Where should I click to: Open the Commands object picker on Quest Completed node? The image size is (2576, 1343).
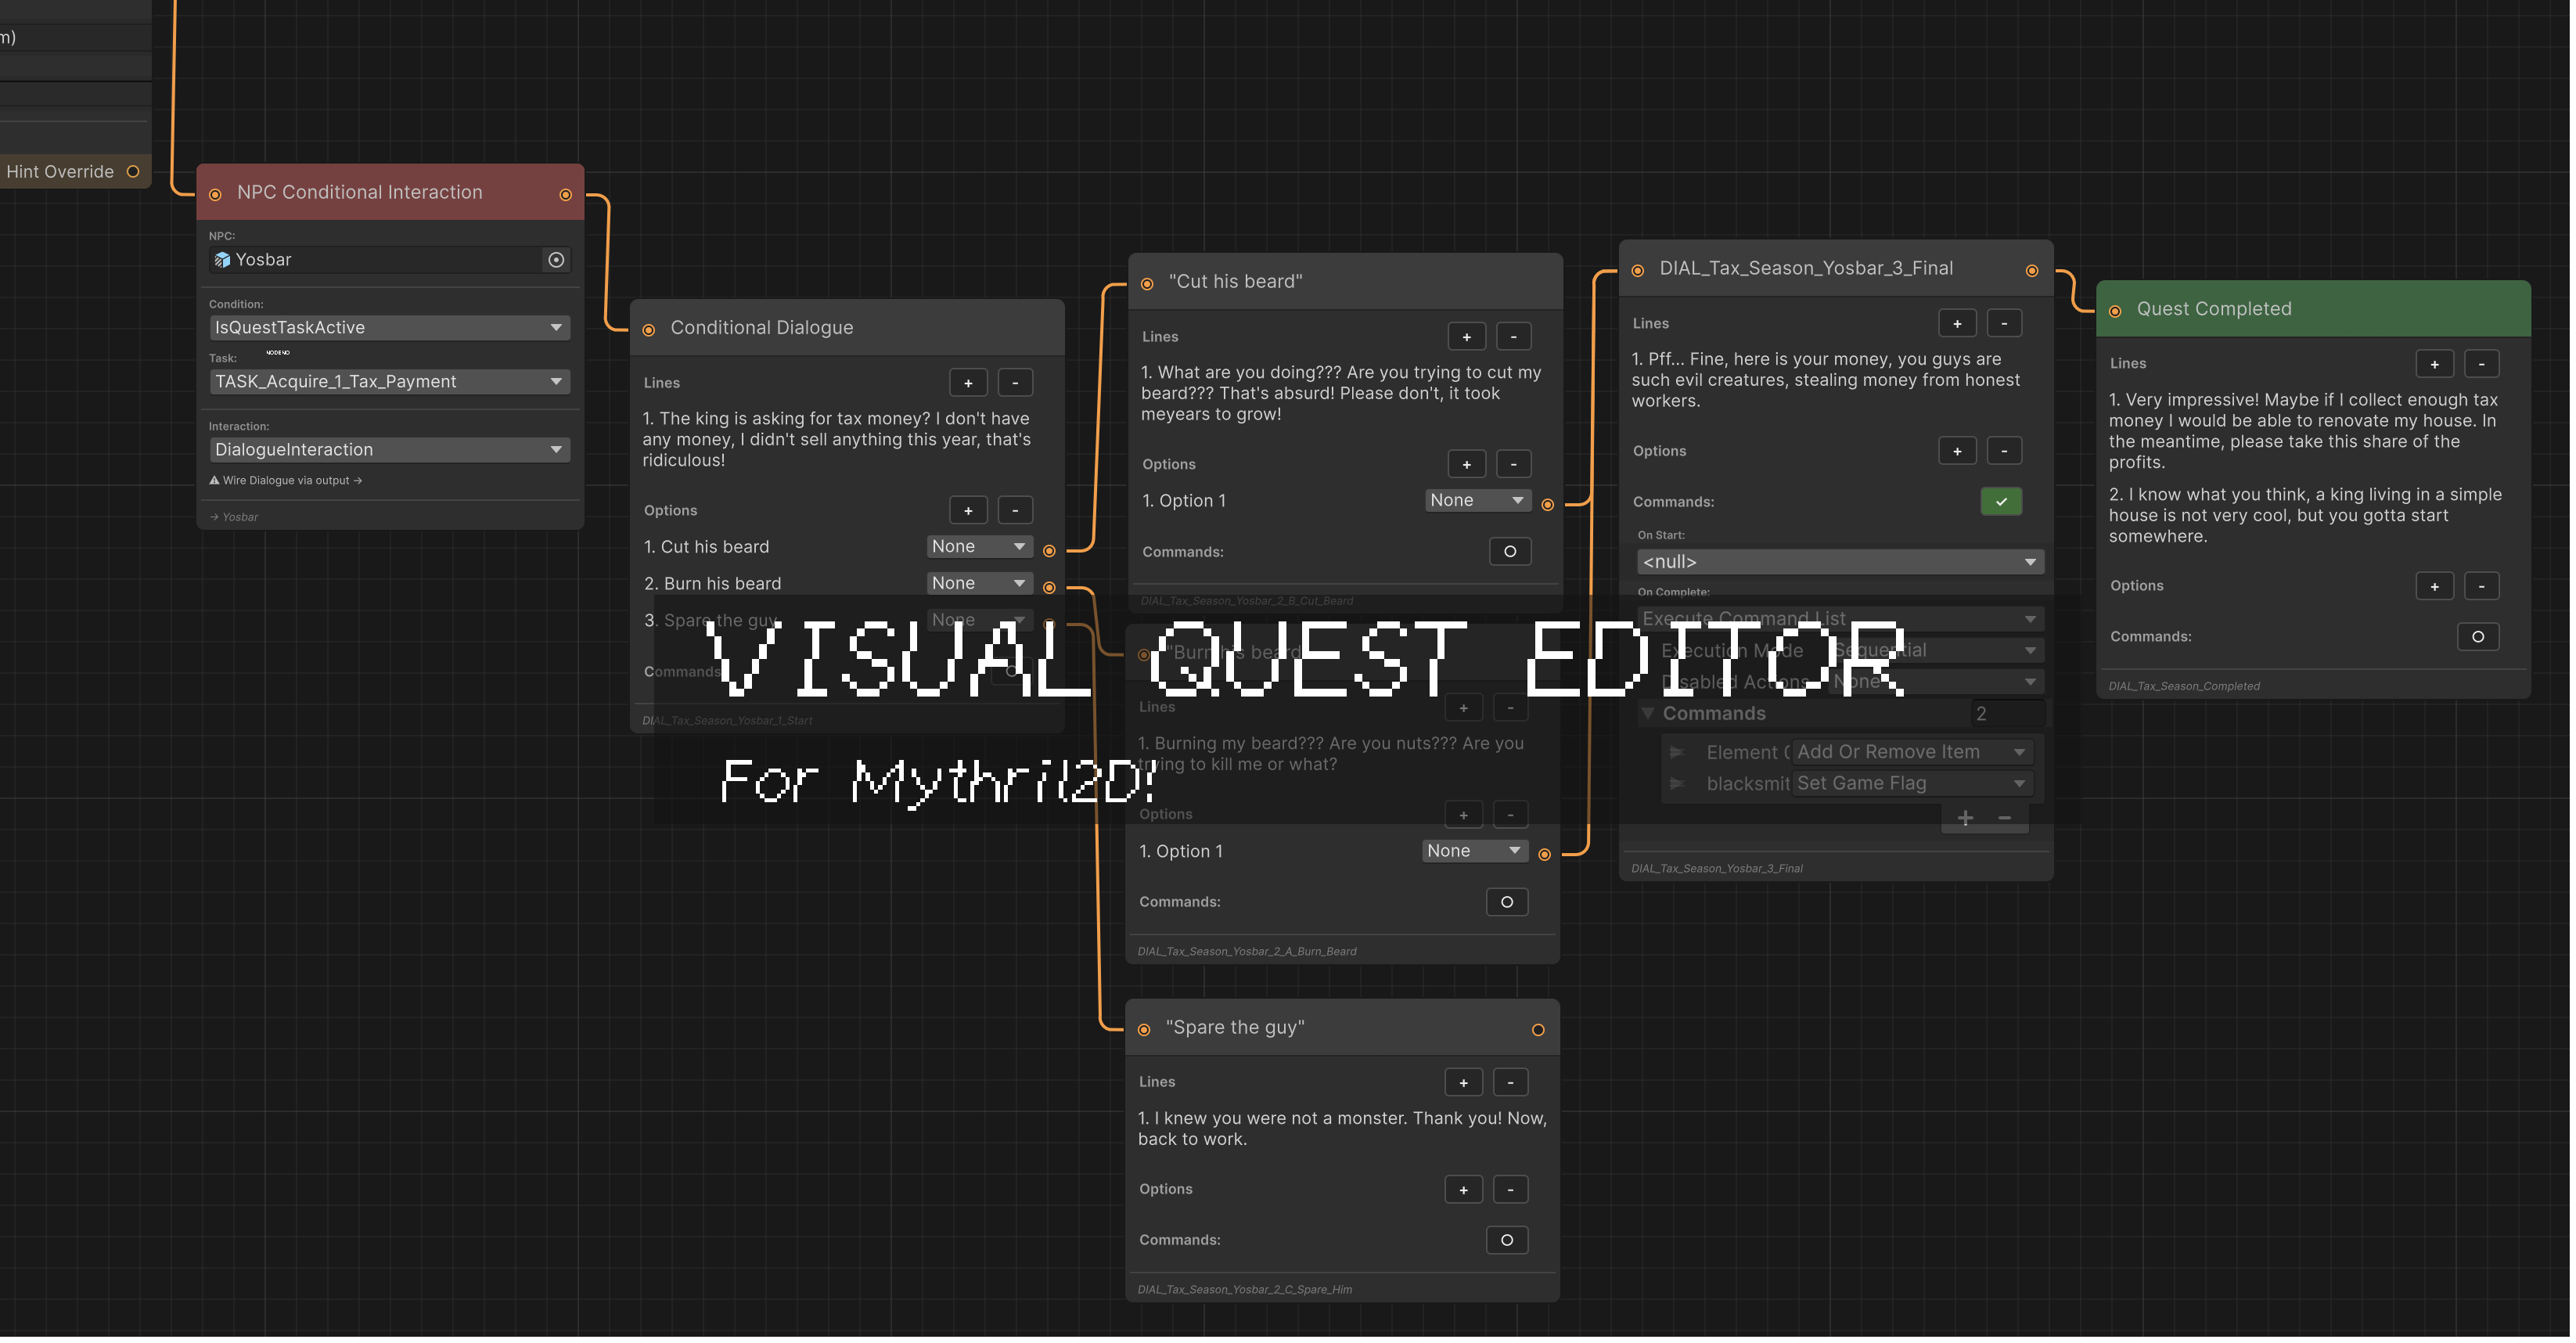pos(2479,636)
